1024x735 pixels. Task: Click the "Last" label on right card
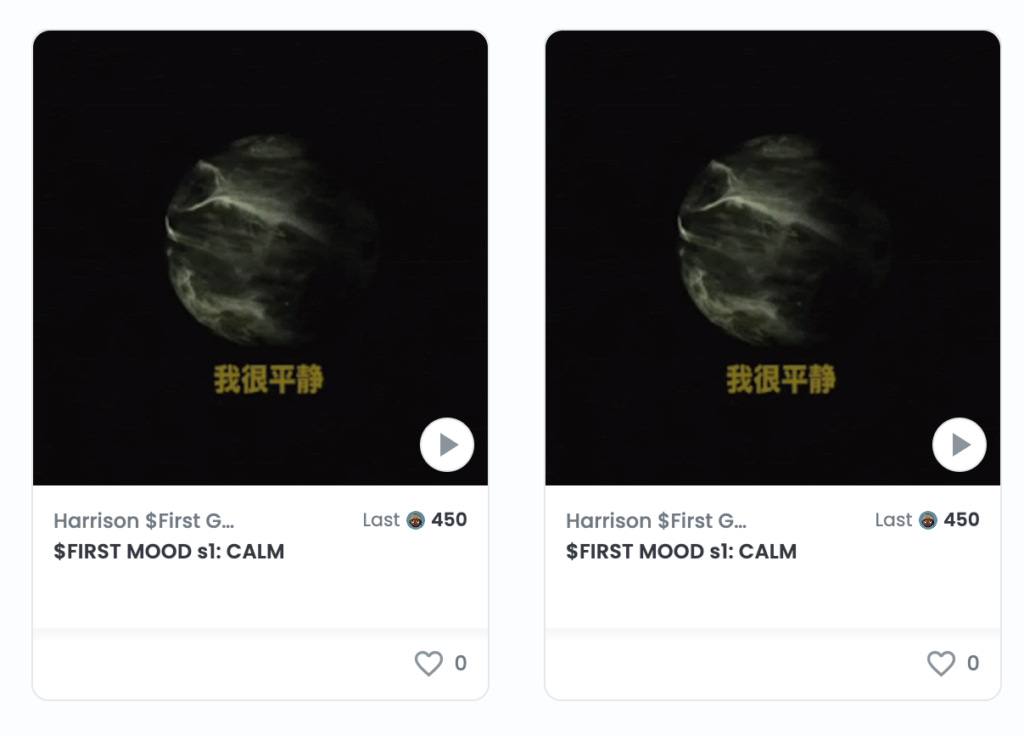(893, 520)
